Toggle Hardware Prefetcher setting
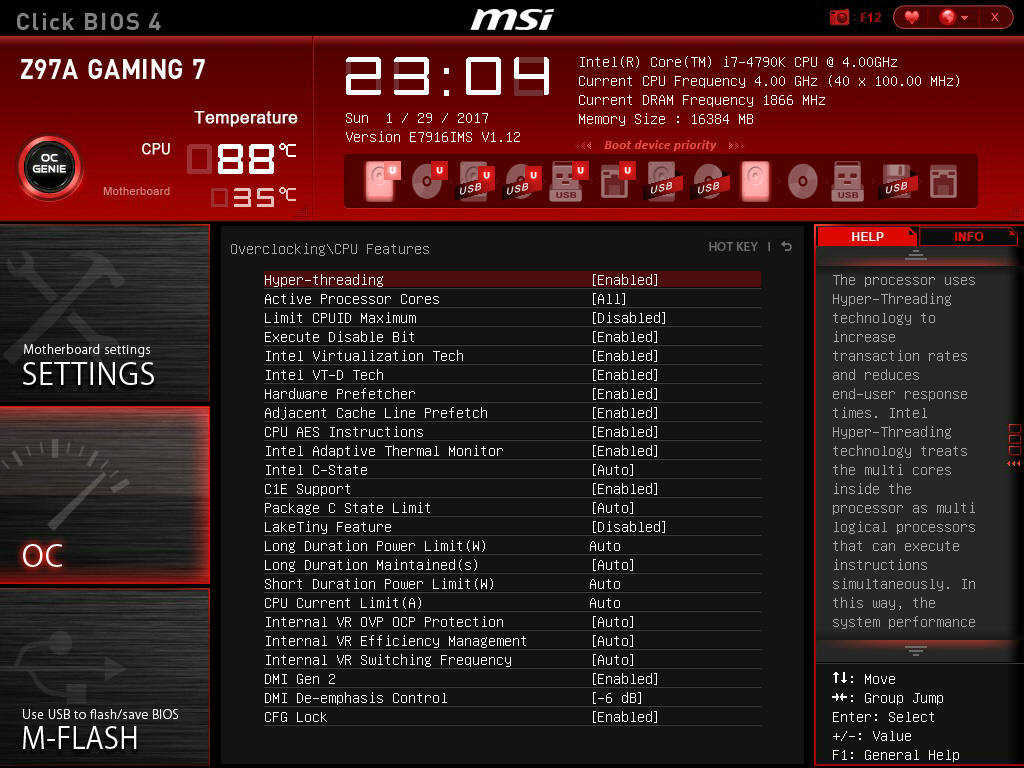The height and width of the screenshot is (768, 1024). point(512,394)
